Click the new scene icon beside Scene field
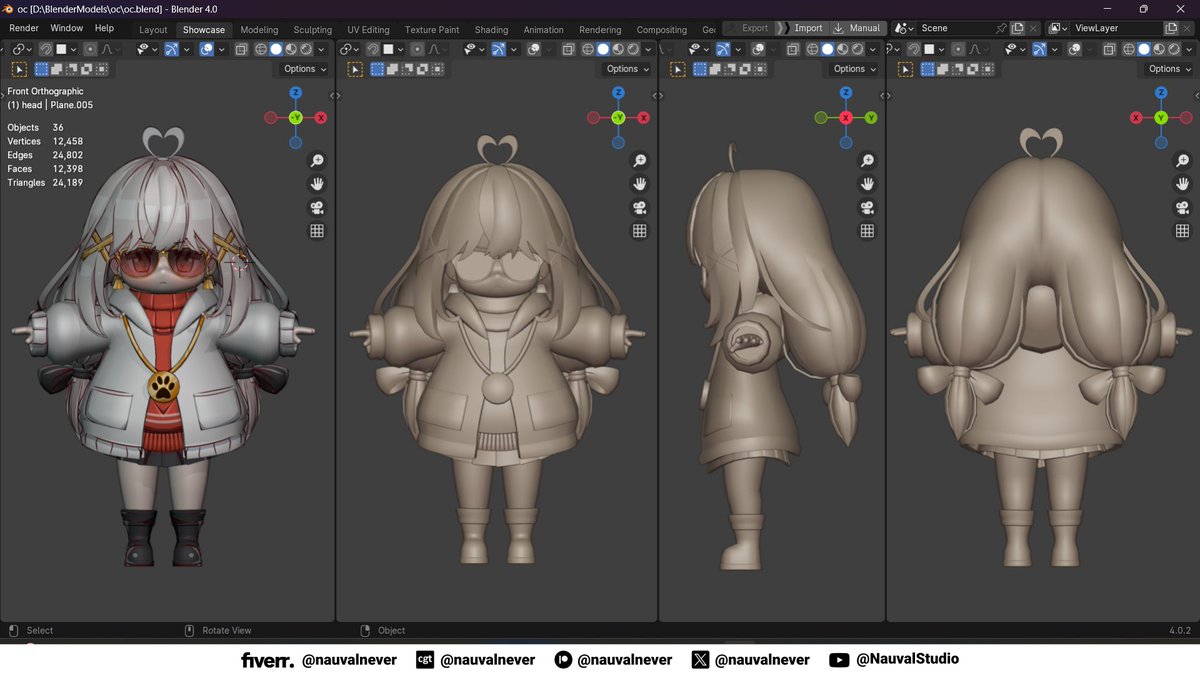 (1017, 28)
